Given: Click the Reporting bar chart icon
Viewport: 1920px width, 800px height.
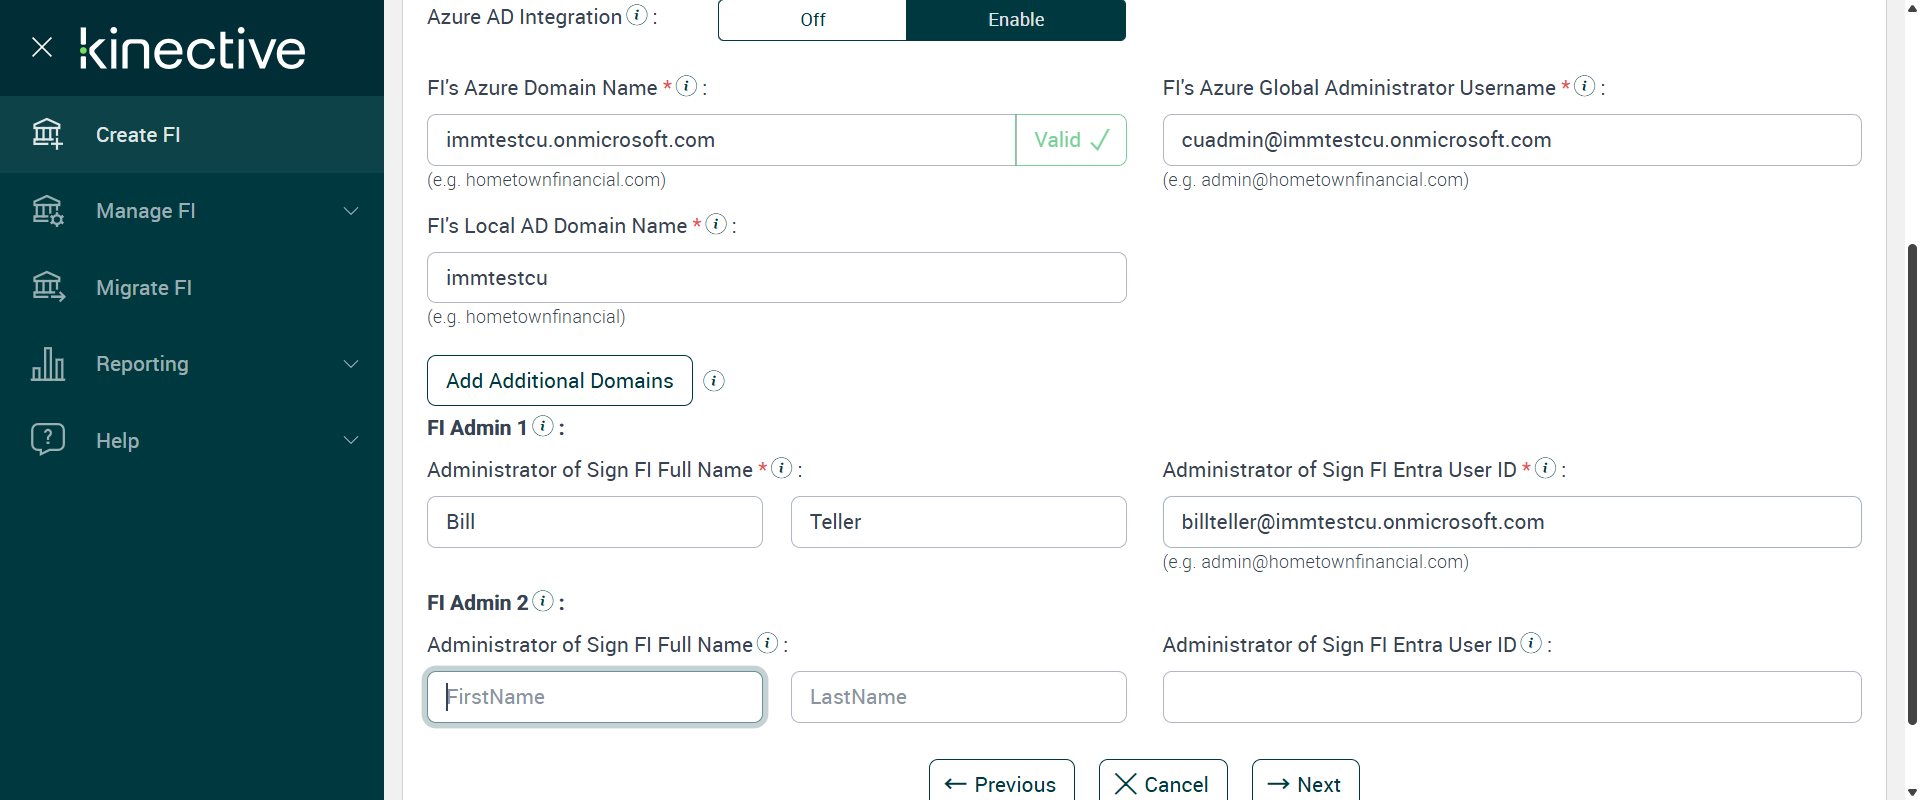Looking at the screenshot, I should [48, 364].
